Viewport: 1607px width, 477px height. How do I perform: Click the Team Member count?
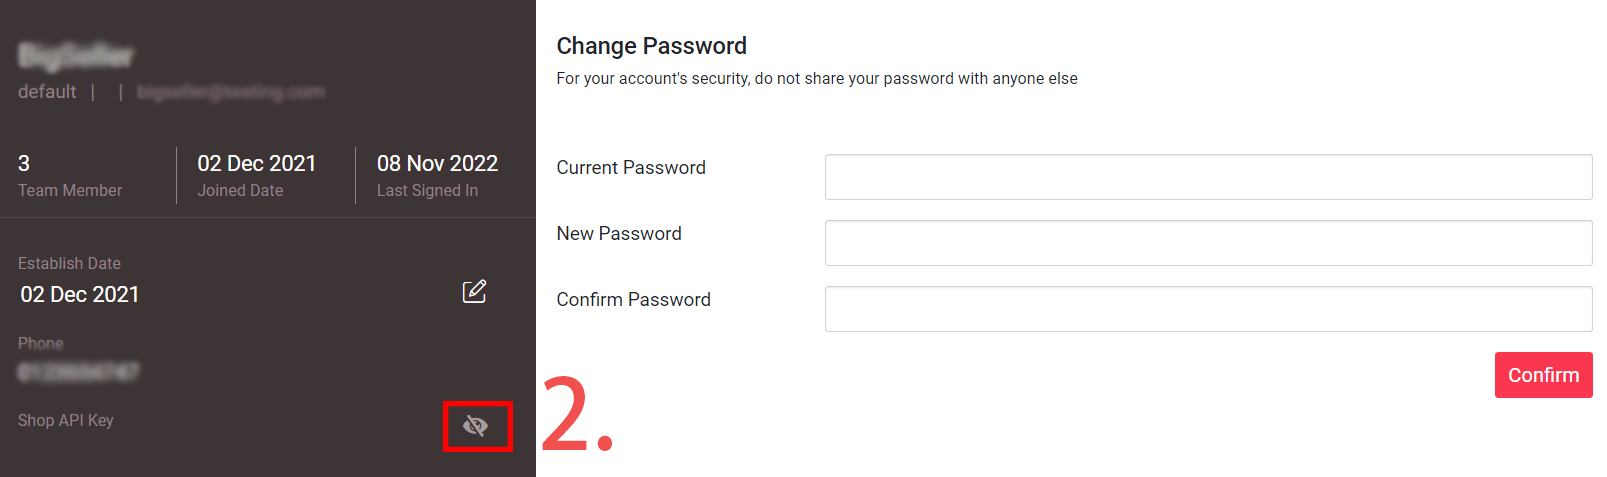pos(24,163)
